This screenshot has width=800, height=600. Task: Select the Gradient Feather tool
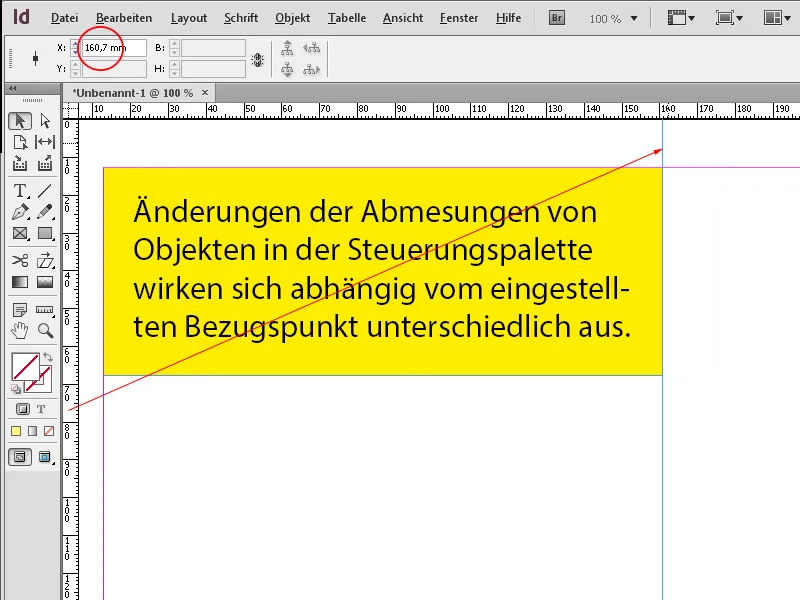(x=45, y=282)
